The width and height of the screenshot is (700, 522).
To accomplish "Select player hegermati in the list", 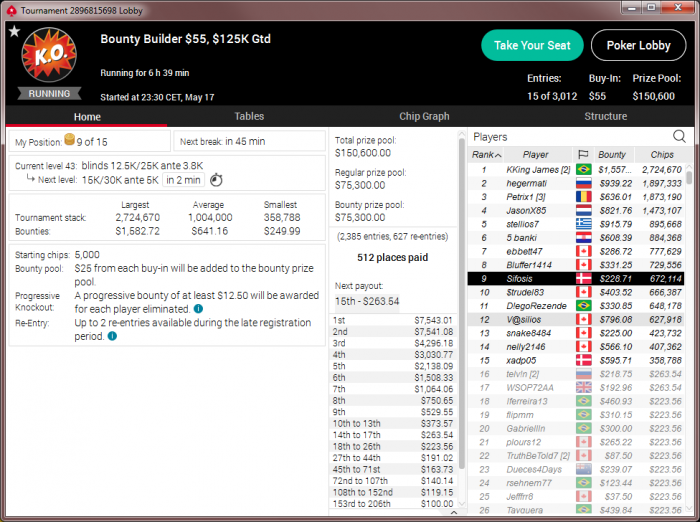I will pyautogui.click(x=575, y=183).
